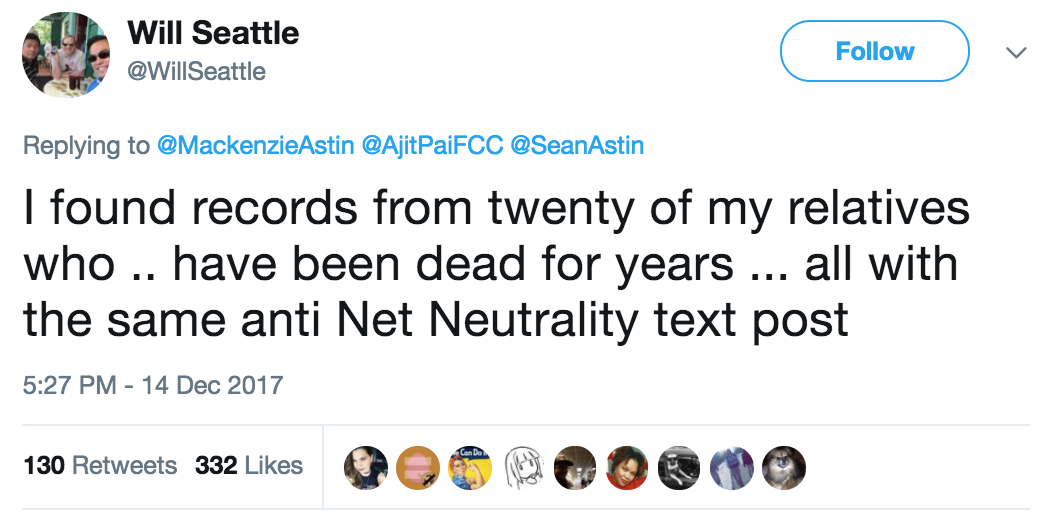1054x524 pixels.
Task: View the 130 Retweets list
Action: (100, 465)
